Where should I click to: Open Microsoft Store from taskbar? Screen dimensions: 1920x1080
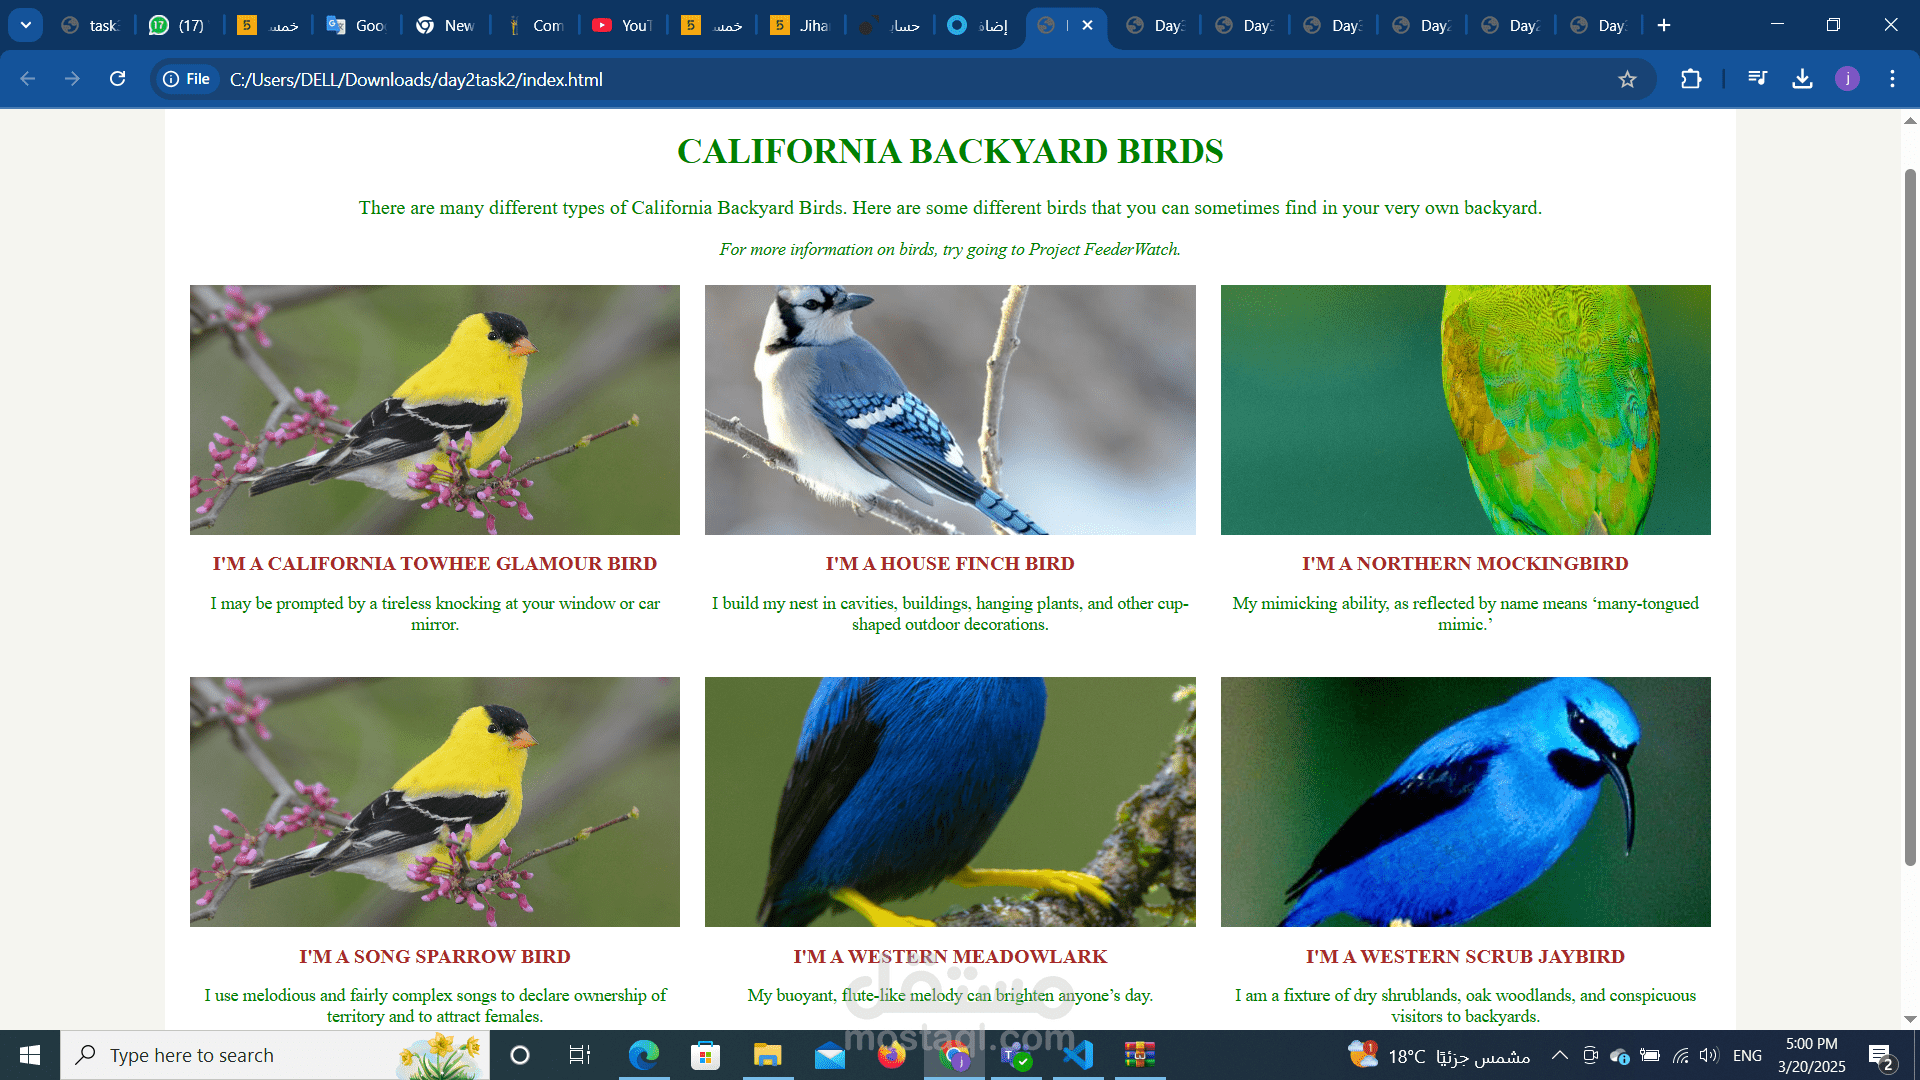point(705,1055)
